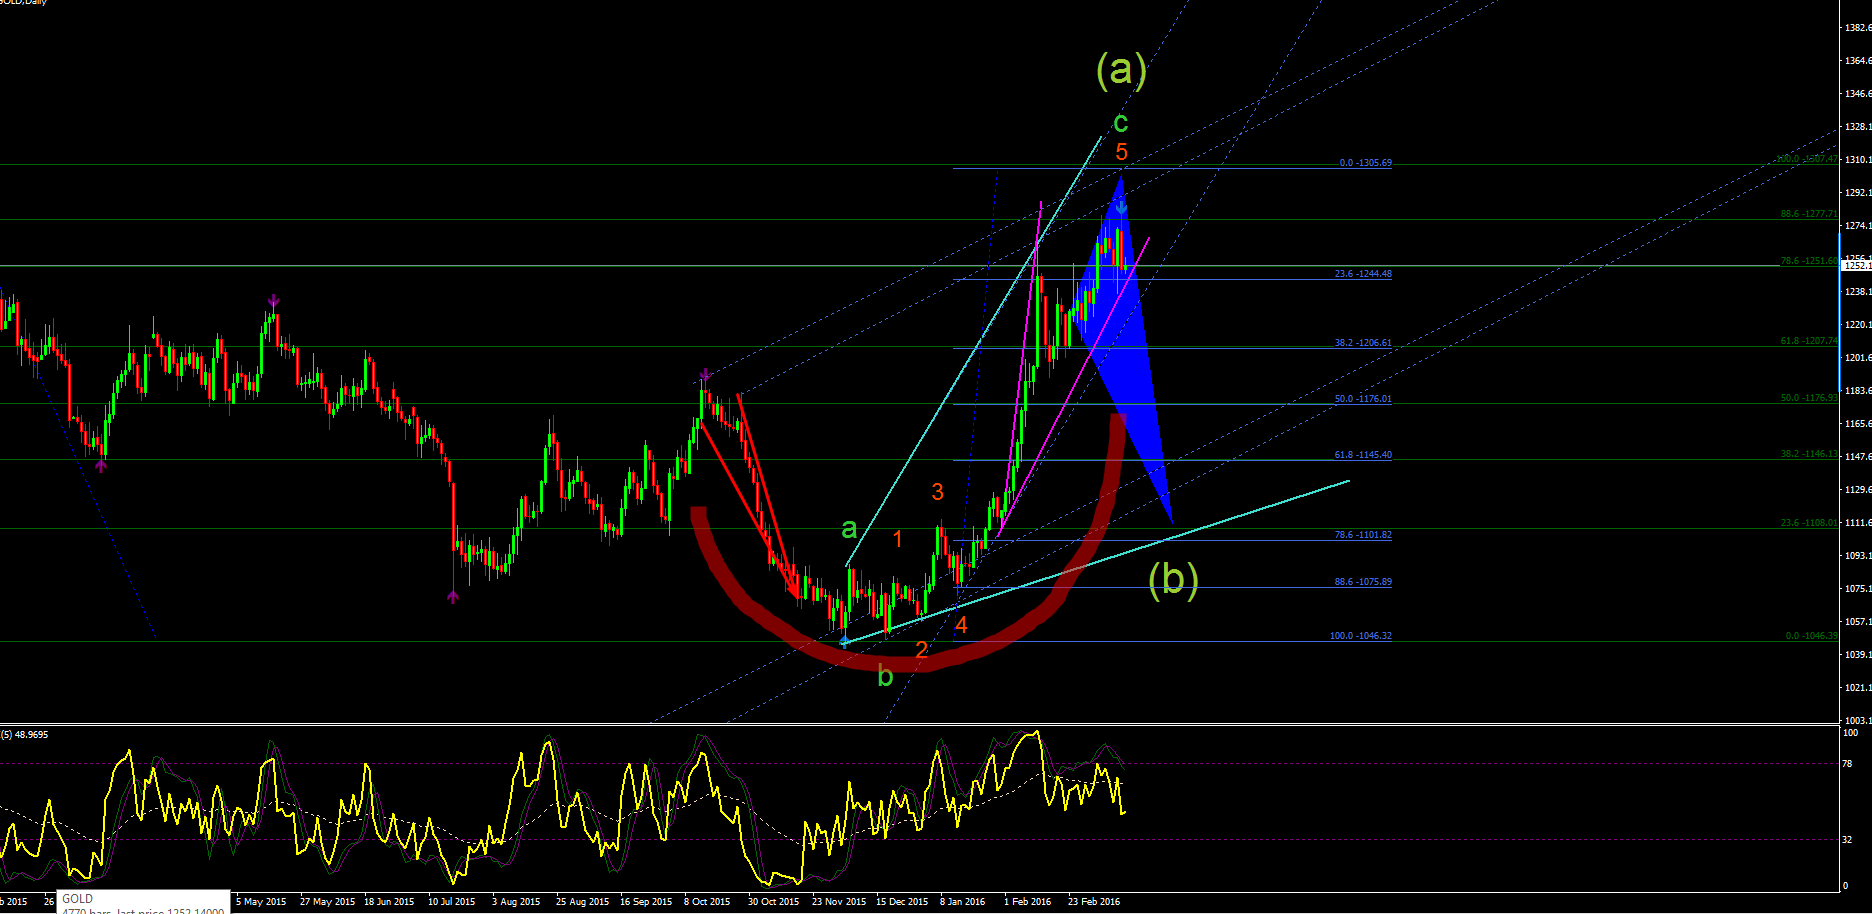Image resolution: width=1872 pixels, height=914 pixels.
Task: Select the "10 Jul 2015" date label
Action: (x=452, y=902)
